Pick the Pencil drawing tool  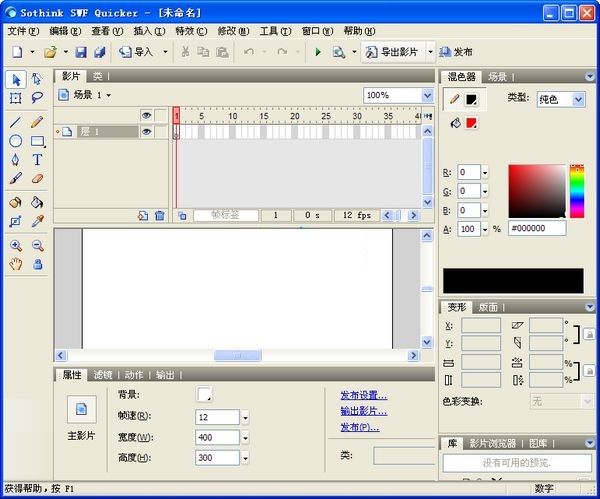click(37, 121)
